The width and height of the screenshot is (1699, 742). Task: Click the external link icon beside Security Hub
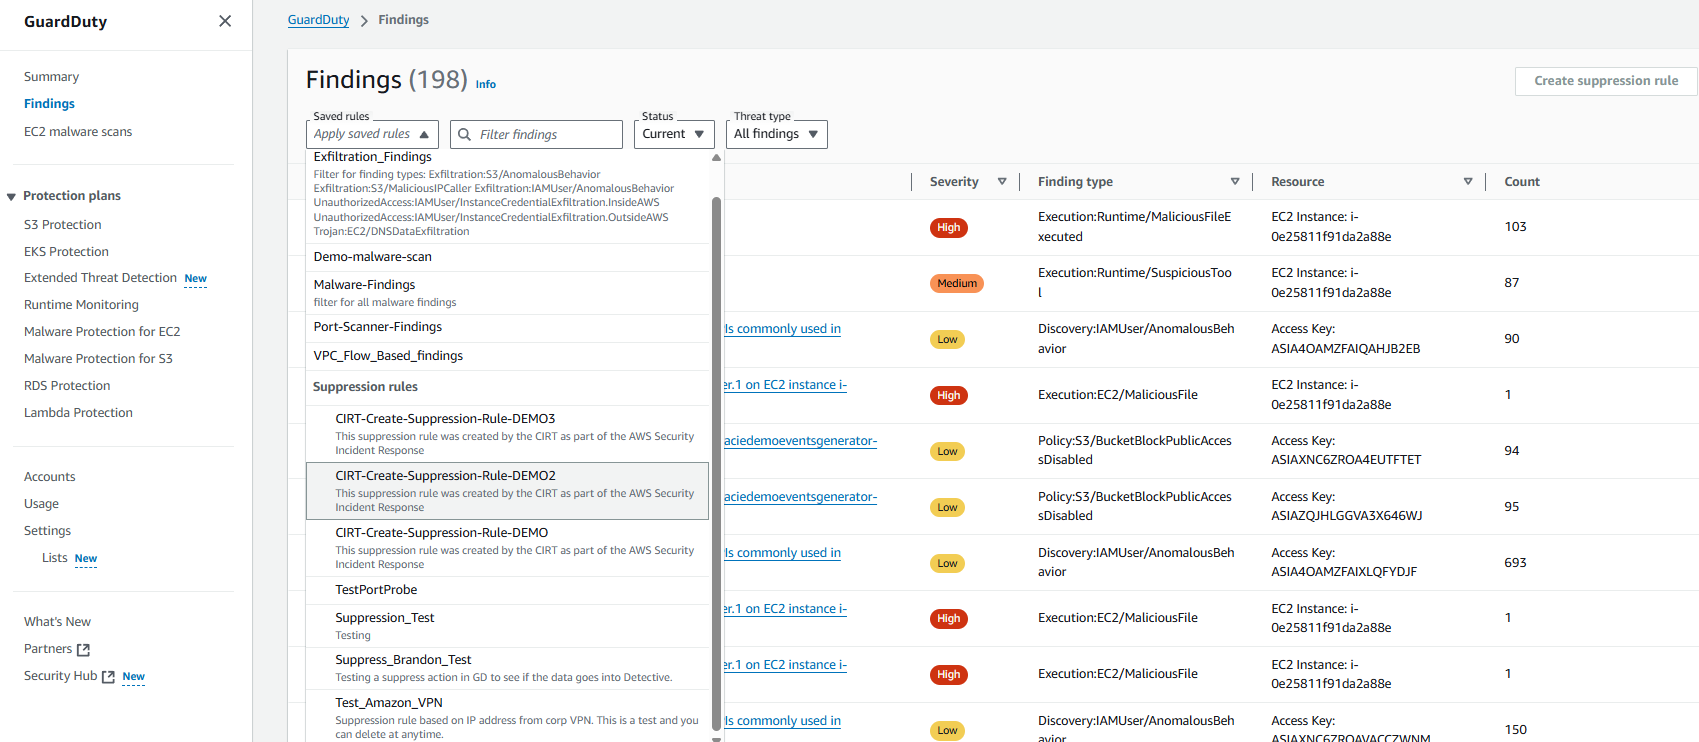coord(108,677)
